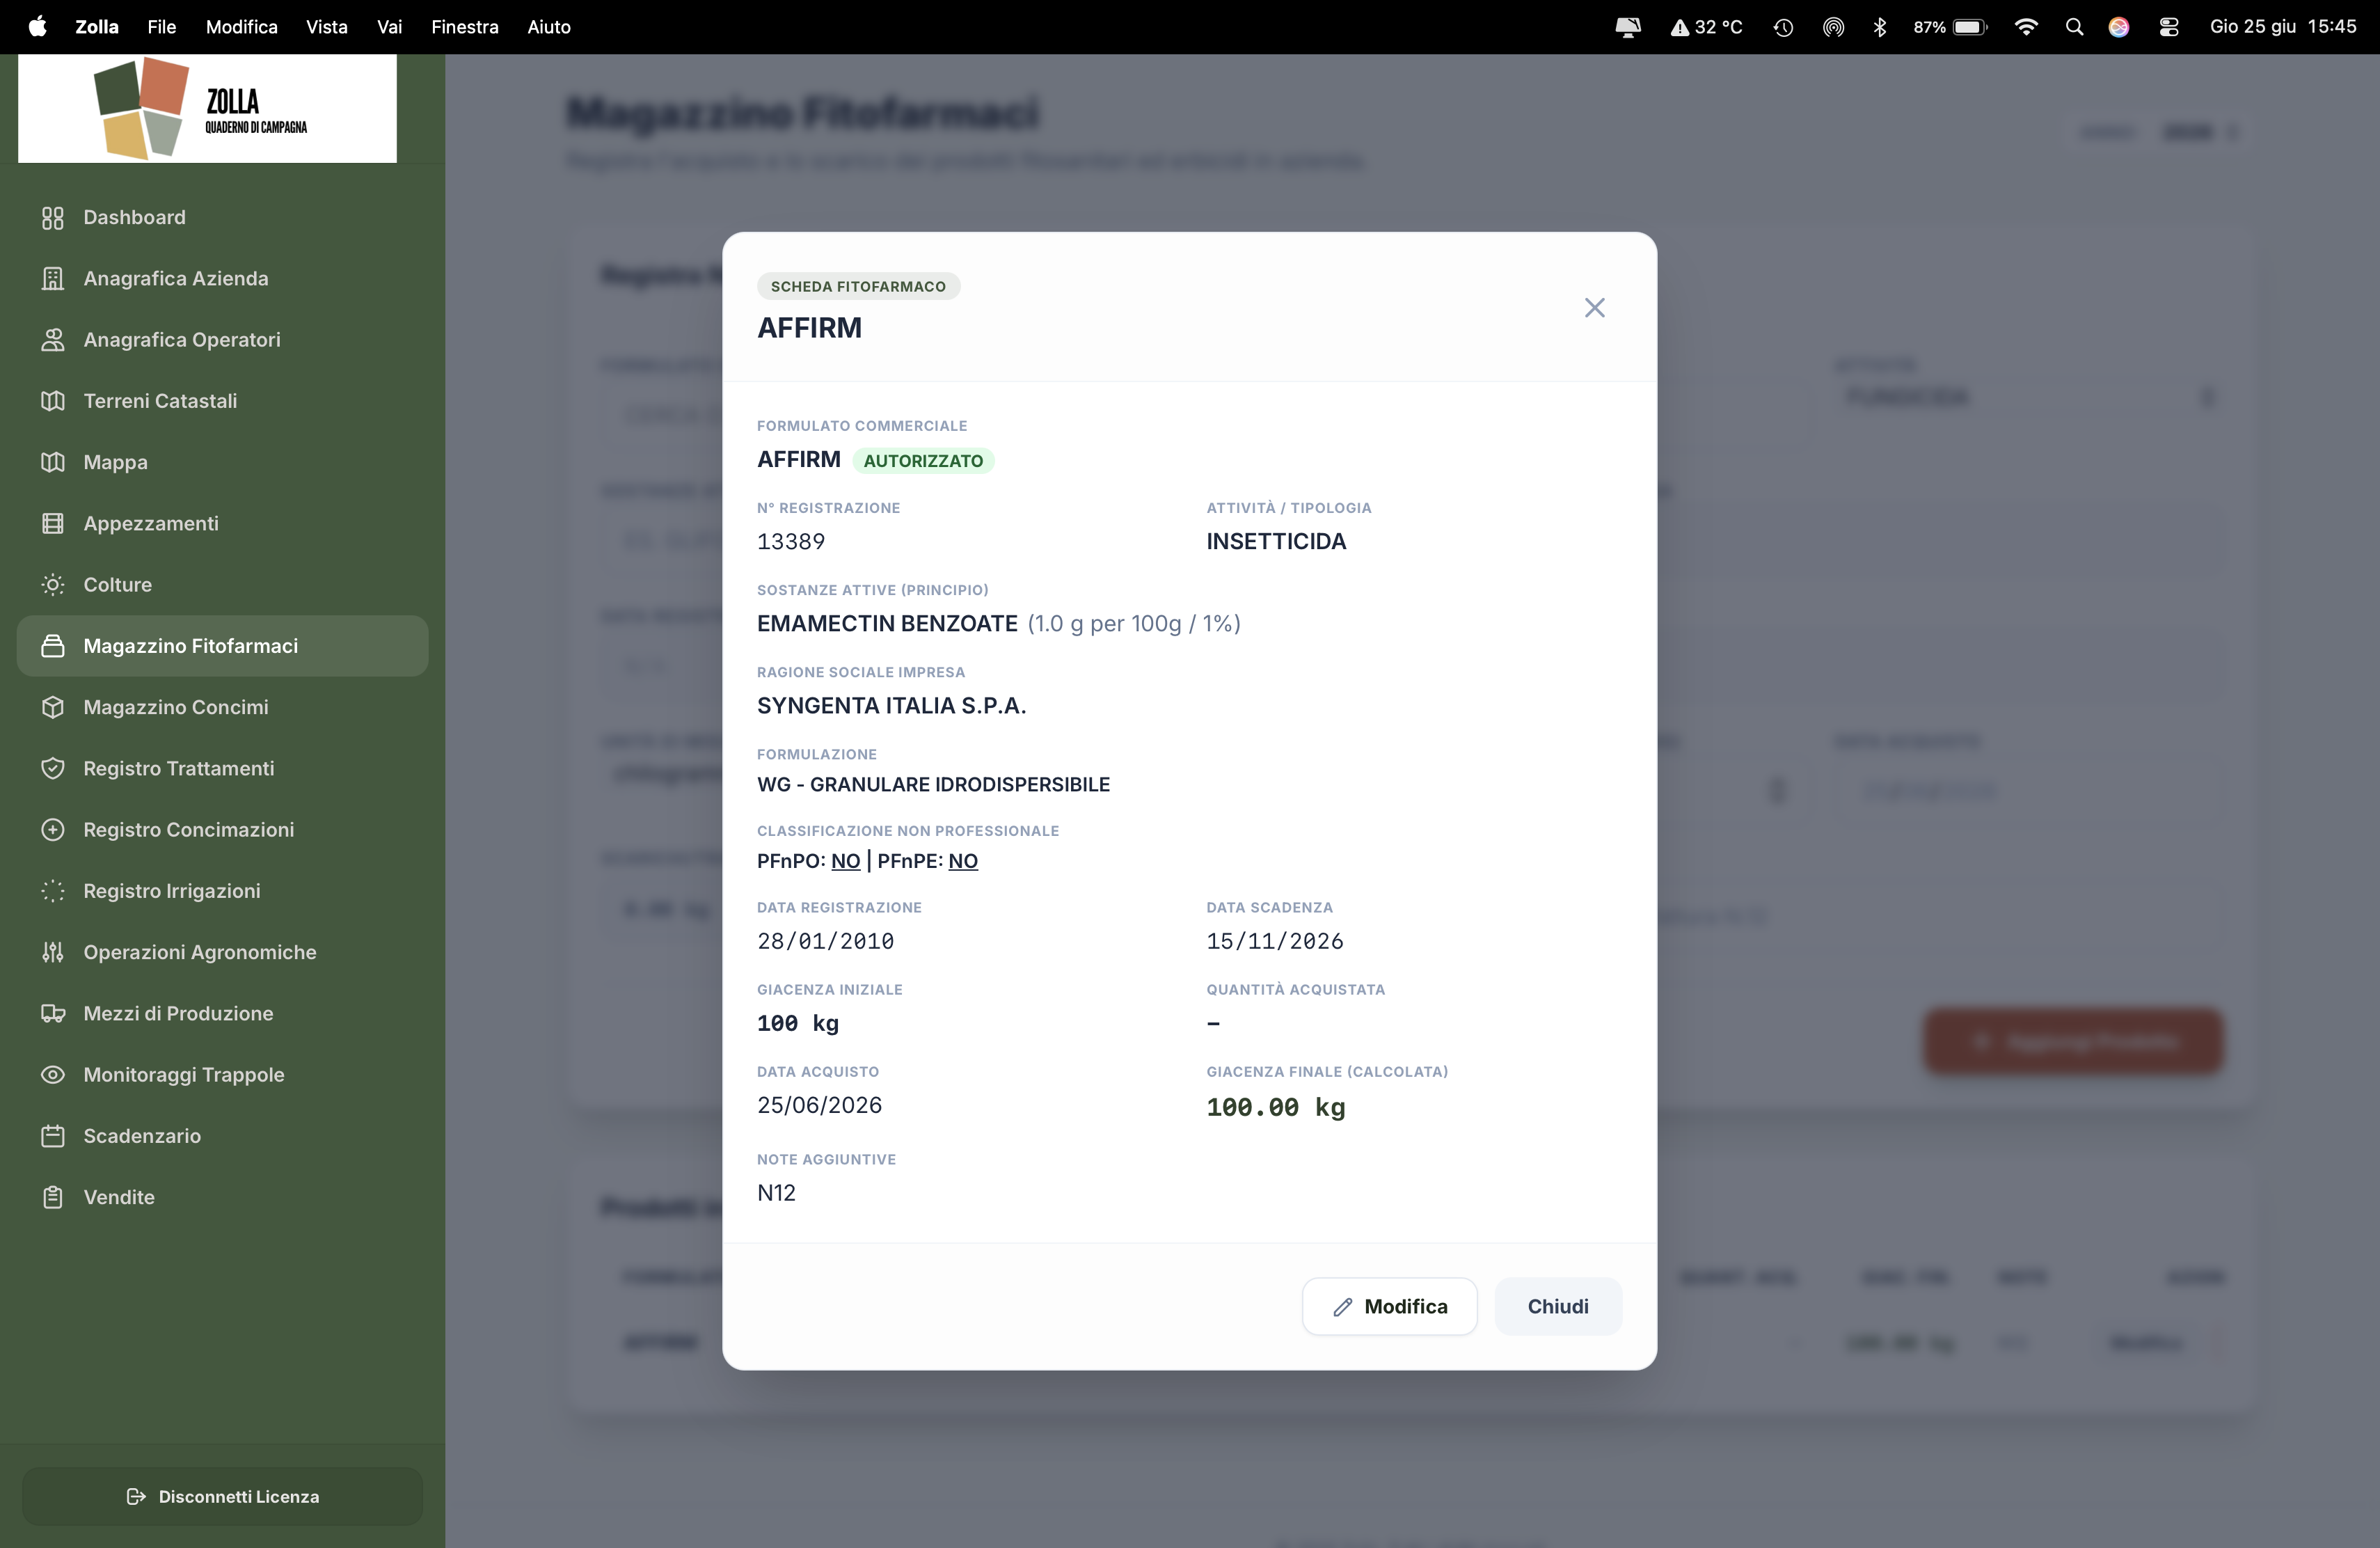Click the pencil icon on Modifica button
2380x1548 pixels.
point(1343,1307)
